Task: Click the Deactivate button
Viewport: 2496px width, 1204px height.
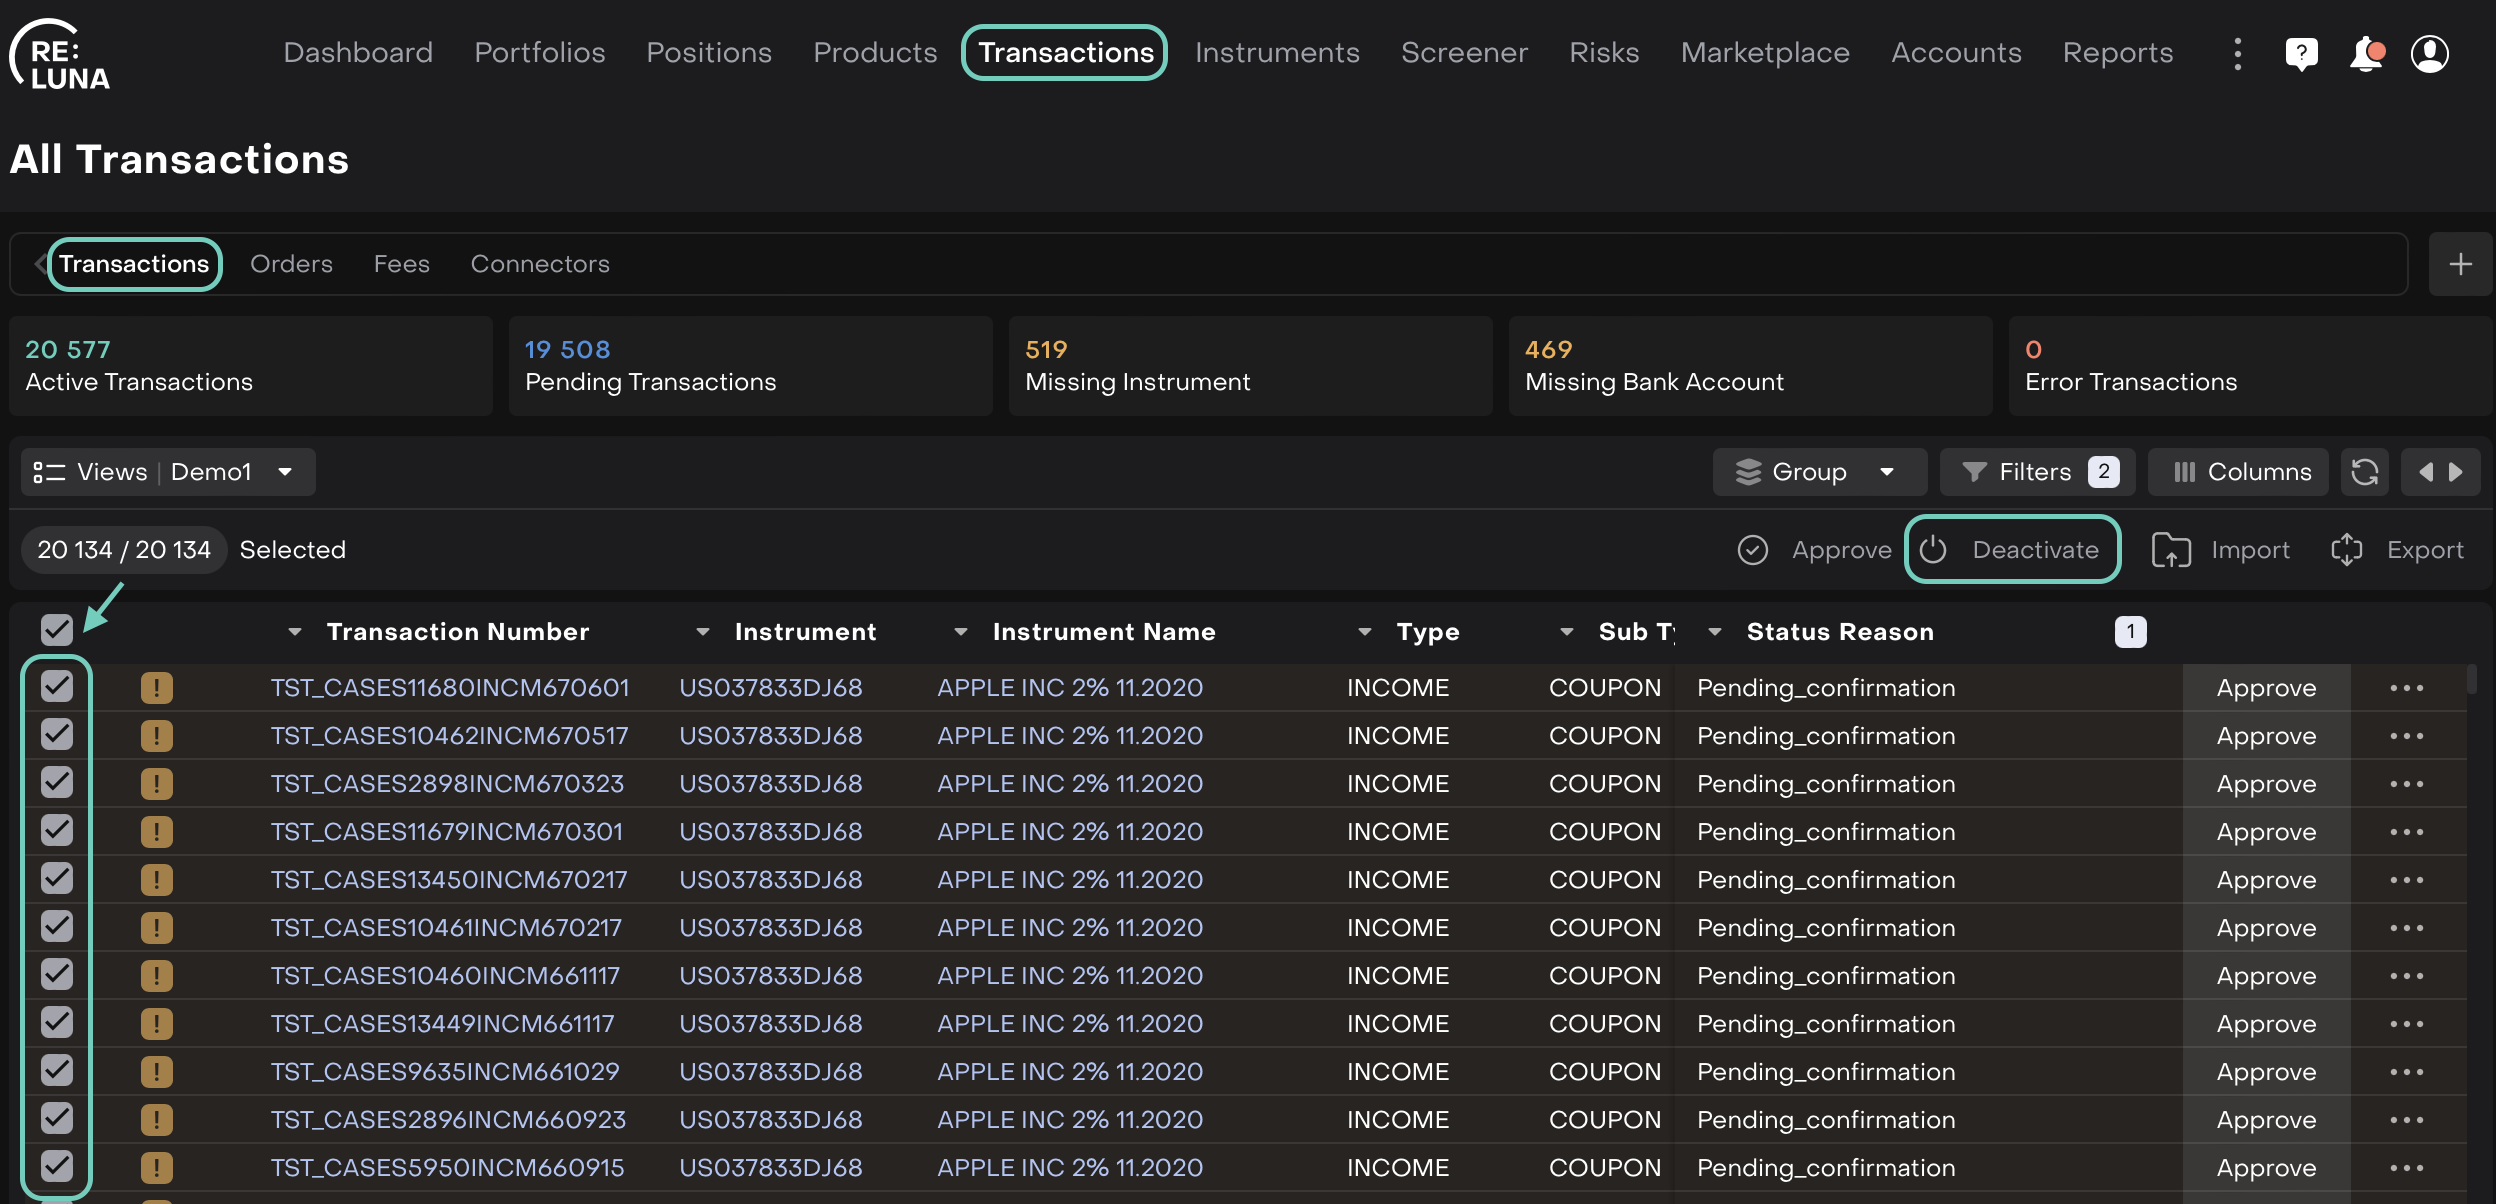Action: point(2012,549)
